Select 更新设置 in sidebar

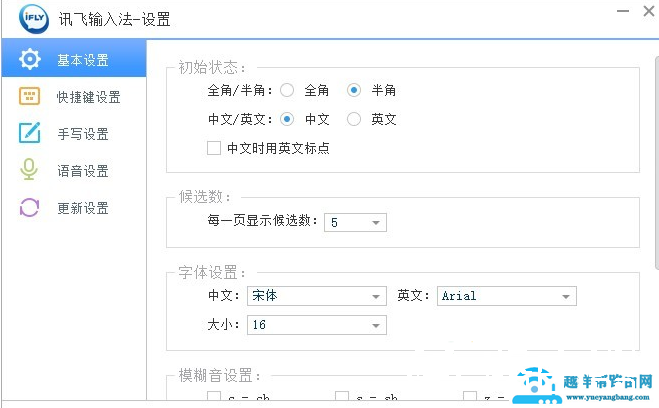click(74, 208)
